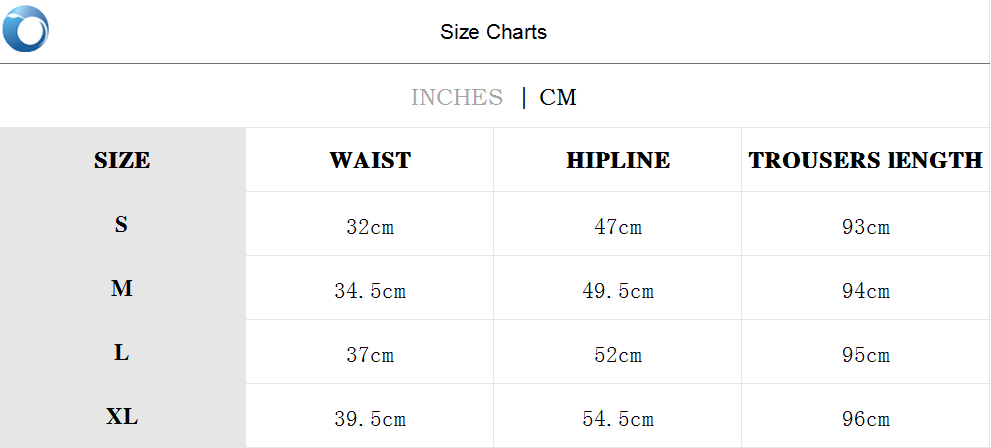Select the XL size row label
The image size is (991, 448).
coord(122,417)
